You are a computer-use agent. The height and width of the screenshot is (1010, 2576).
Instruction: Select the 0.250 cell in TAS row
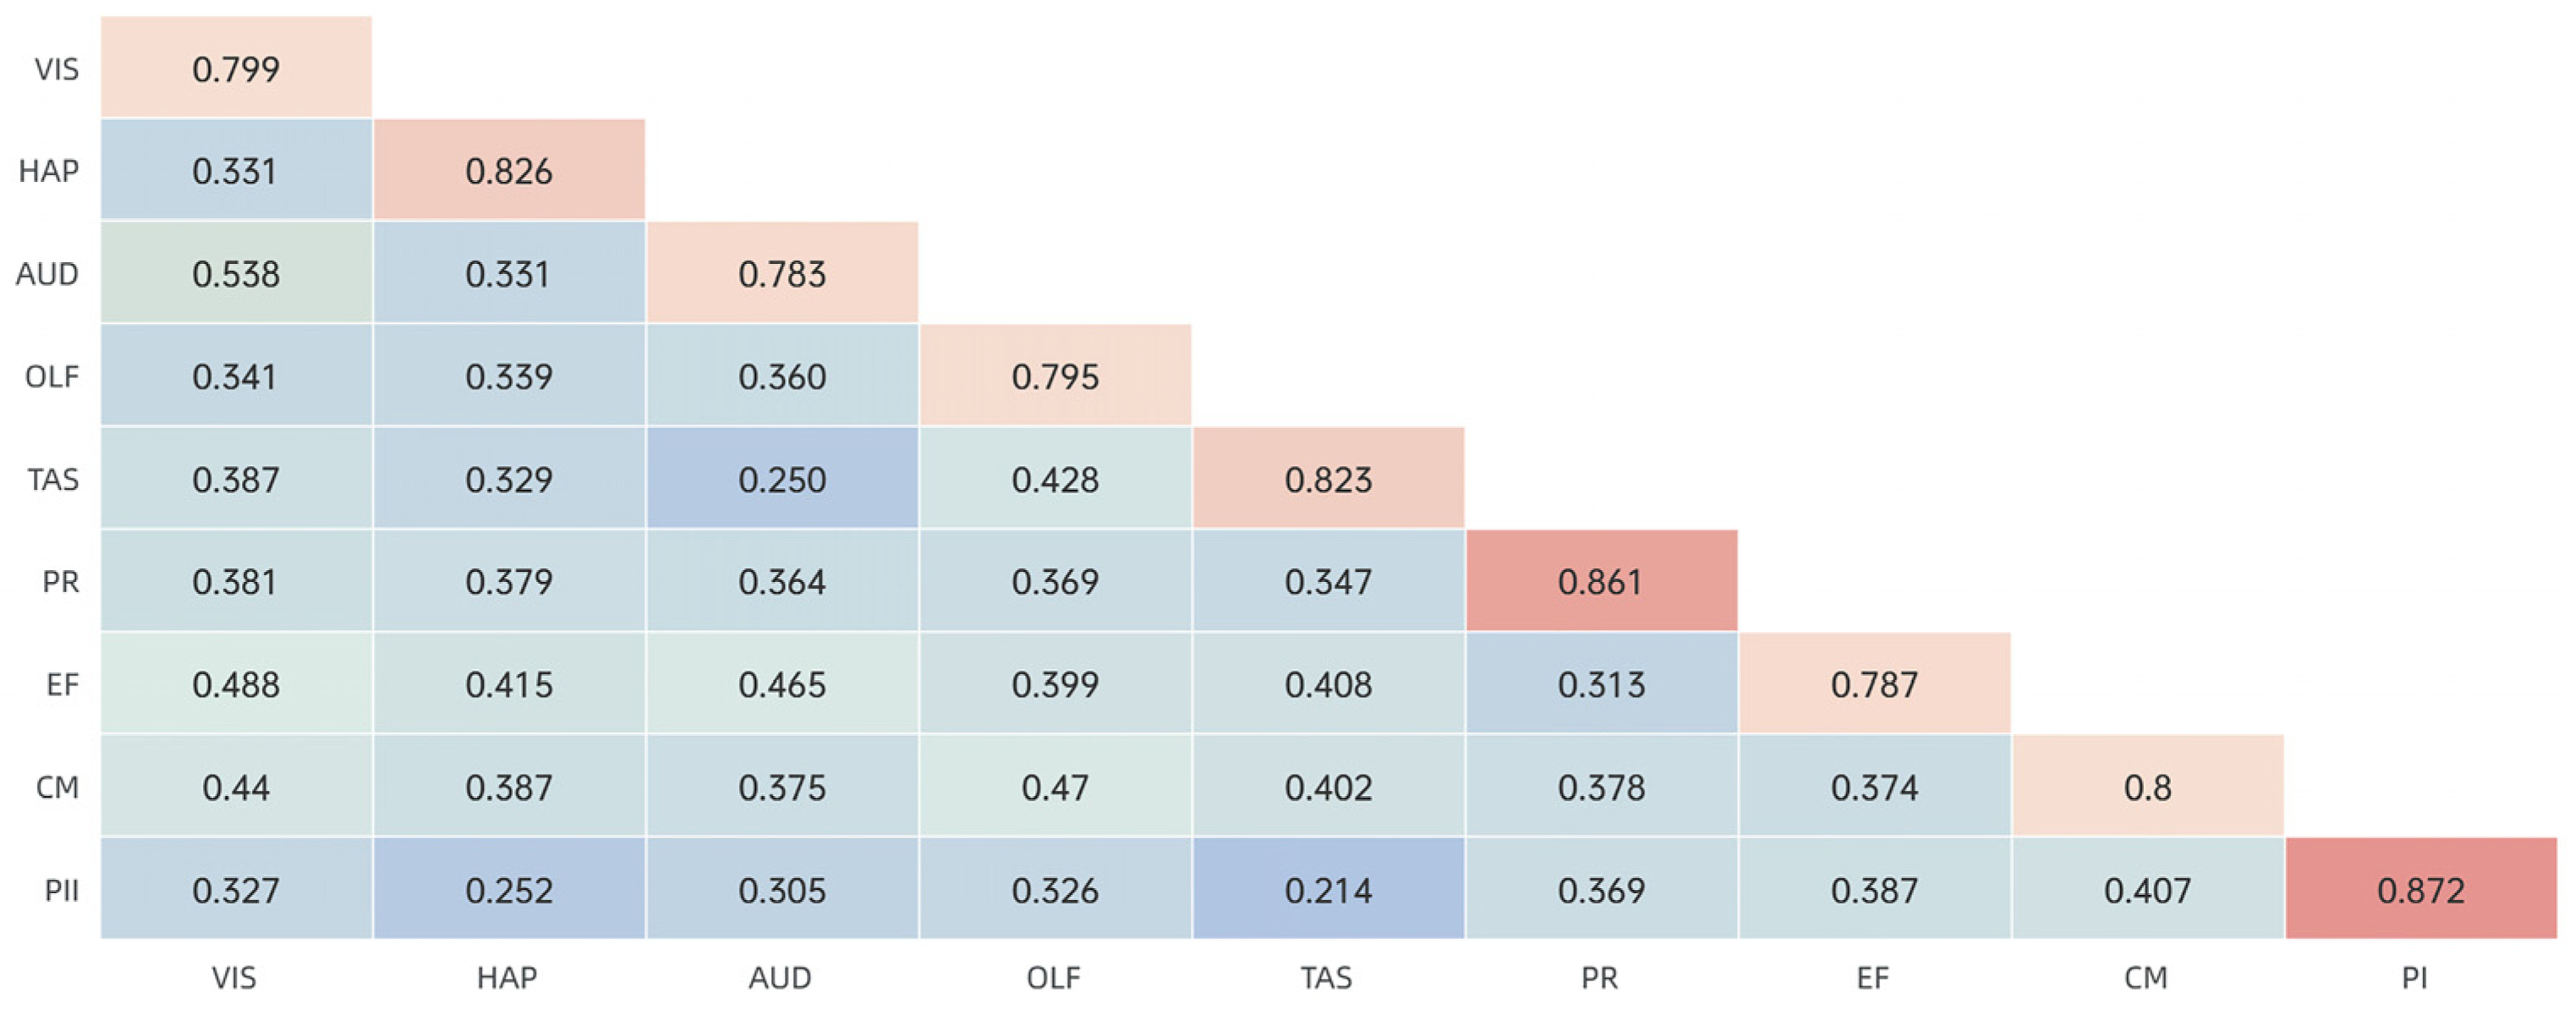pos(782,478)
